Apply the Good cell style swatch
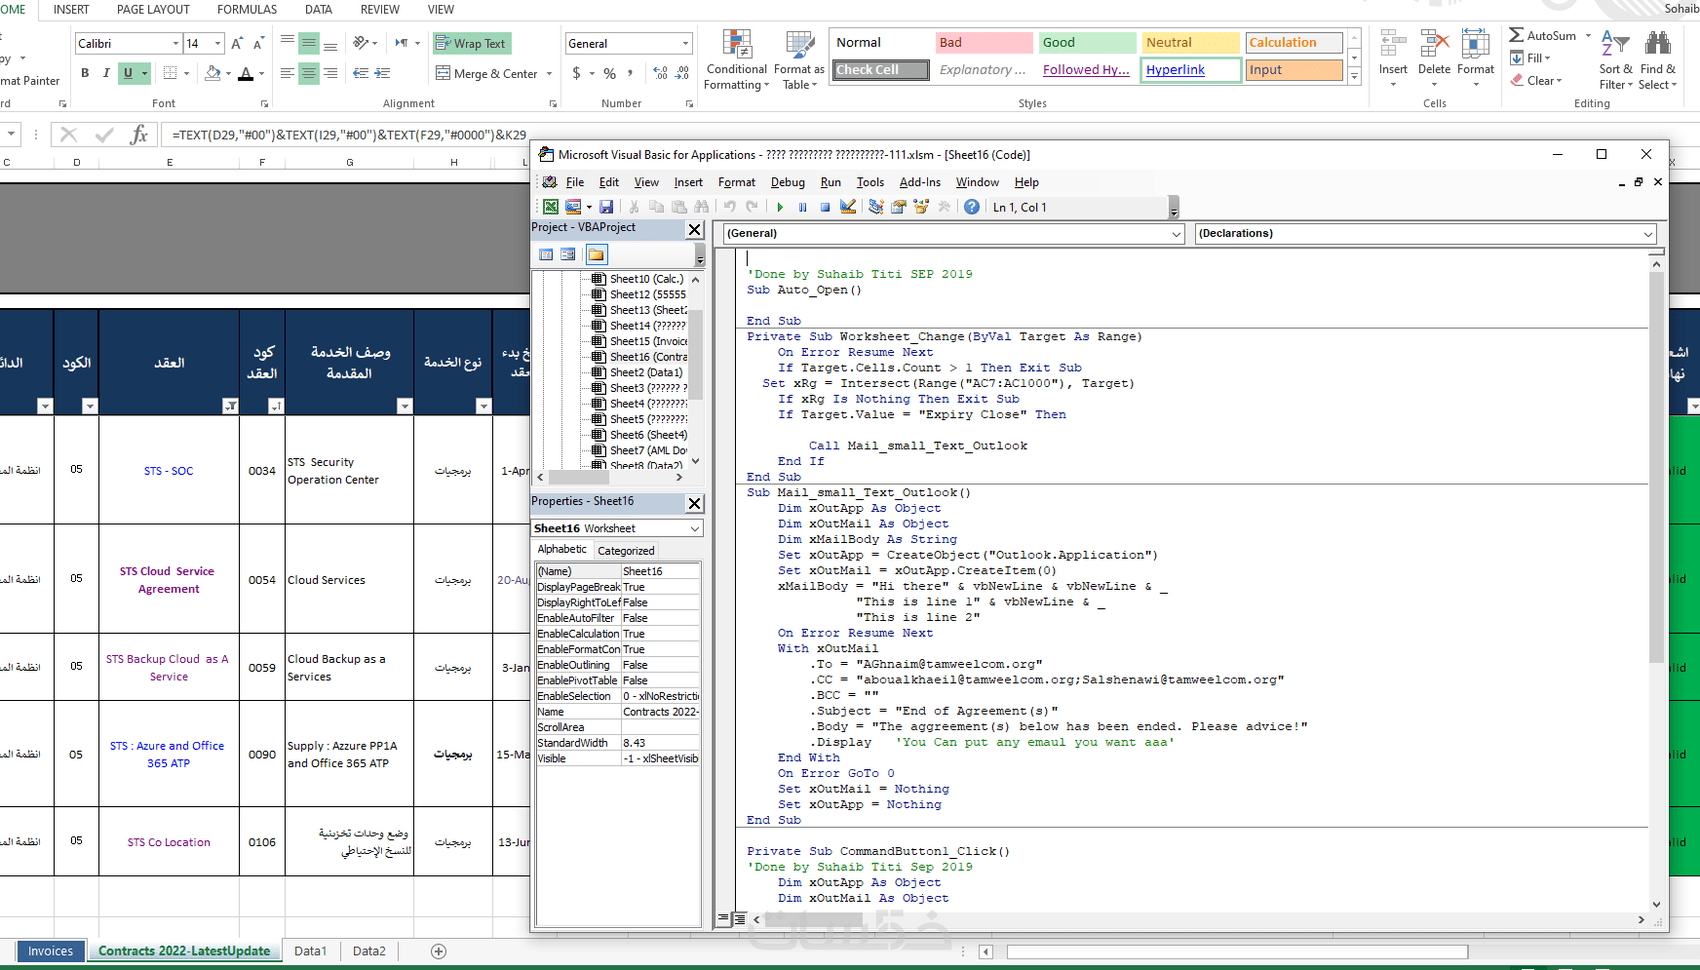Screen dimensions: 1700x970 [1086, 43]
